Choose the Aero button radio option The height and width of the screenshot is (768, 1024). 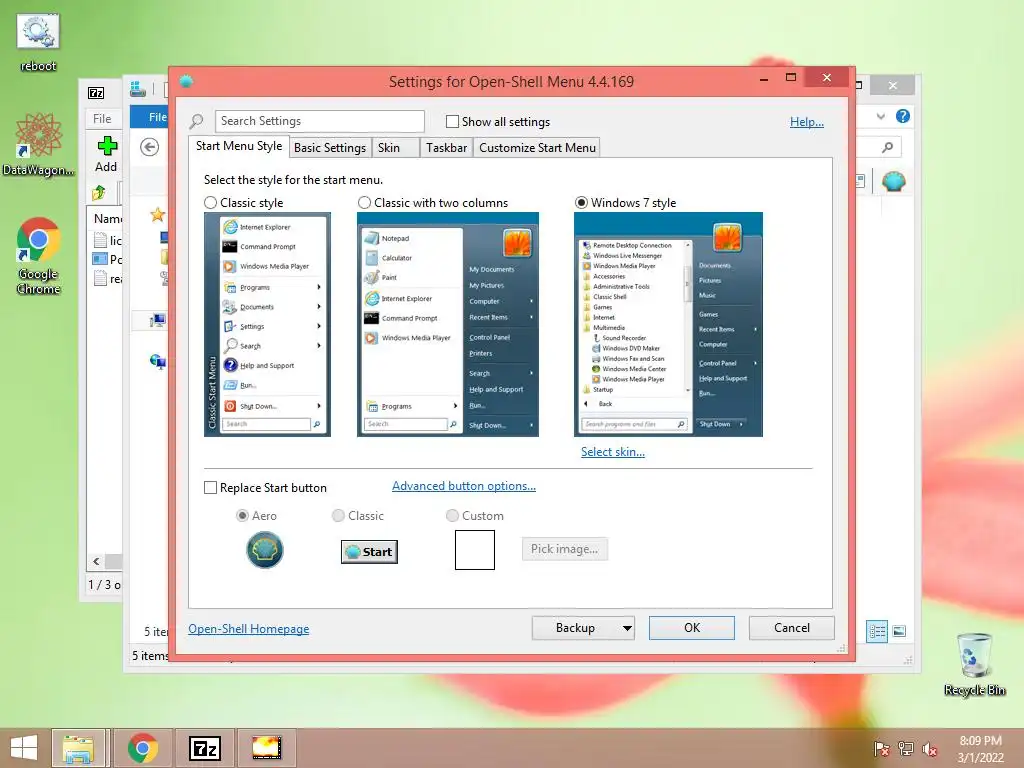tap(242, 516)
